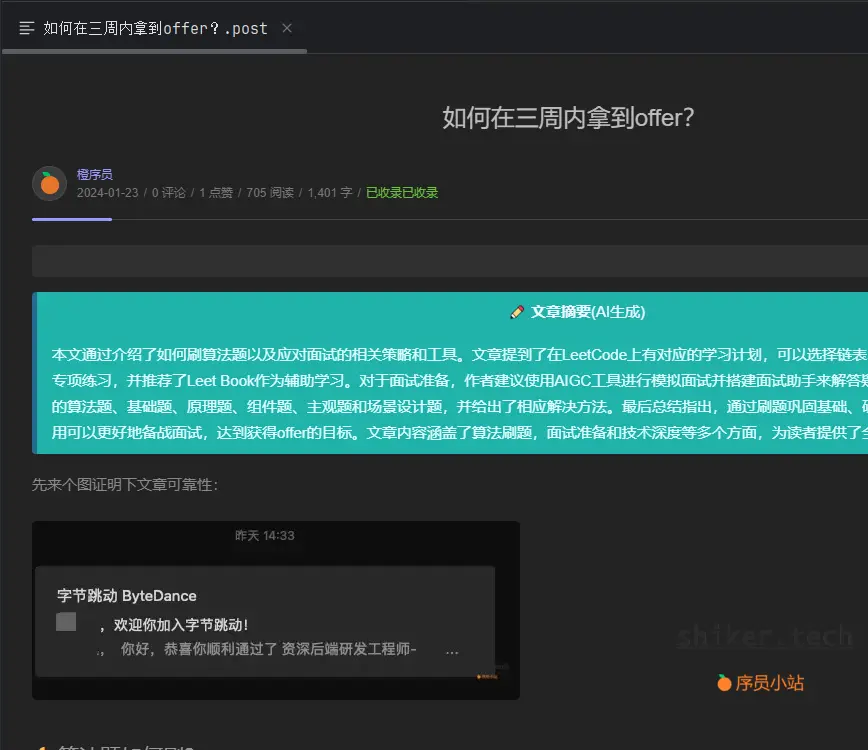Open the 橙序员 author profile link
The image size is (868, 750).
95,174
